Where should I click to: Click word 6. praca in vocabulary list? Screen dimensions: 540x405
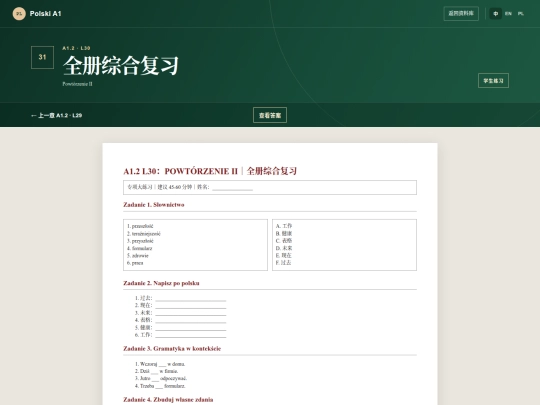point(135,263)
